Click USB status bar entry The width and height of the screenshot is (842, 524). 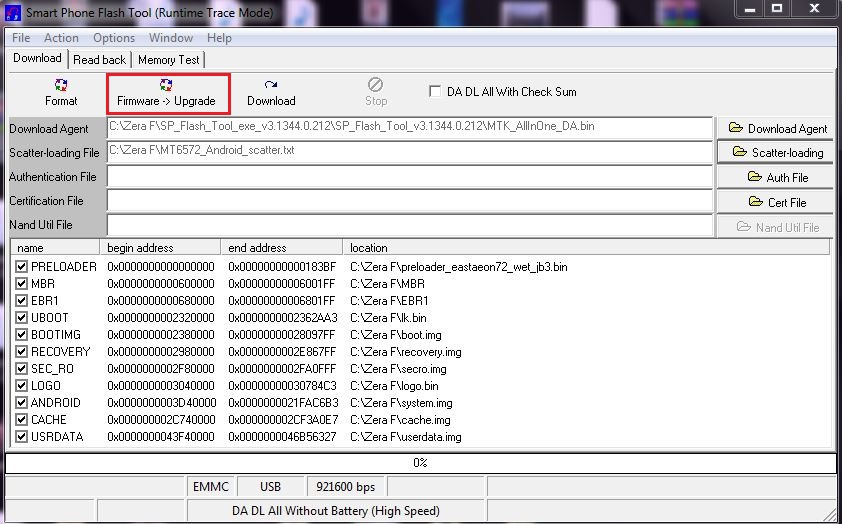click(270, 487)
